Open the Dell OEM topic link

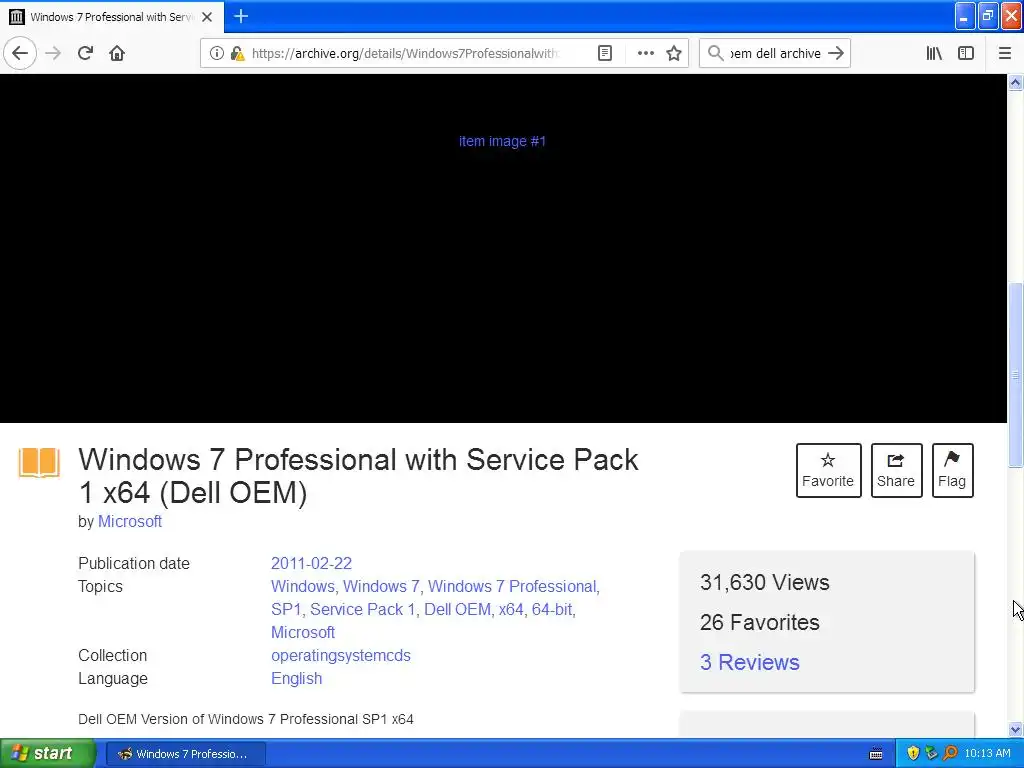[457, 609]
